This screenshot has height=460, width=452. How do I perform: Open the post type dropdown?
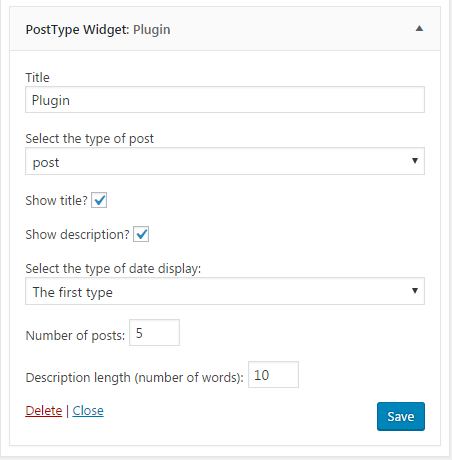225,161
